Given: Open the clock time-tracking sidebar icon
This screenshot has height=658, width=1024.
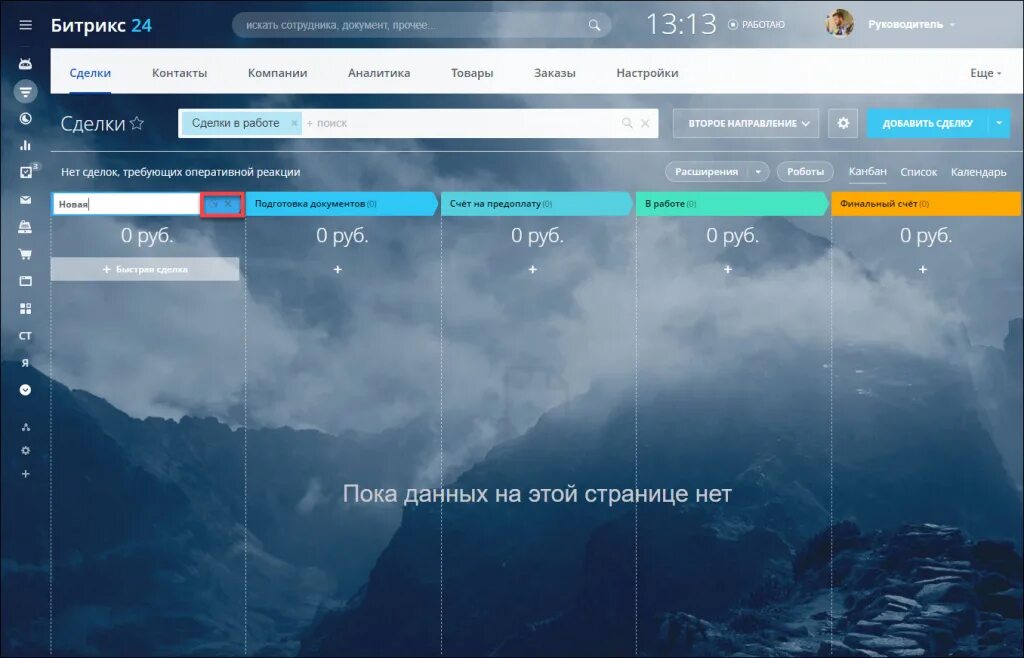Looking at the screenshot, I should [x=25, y=119].
